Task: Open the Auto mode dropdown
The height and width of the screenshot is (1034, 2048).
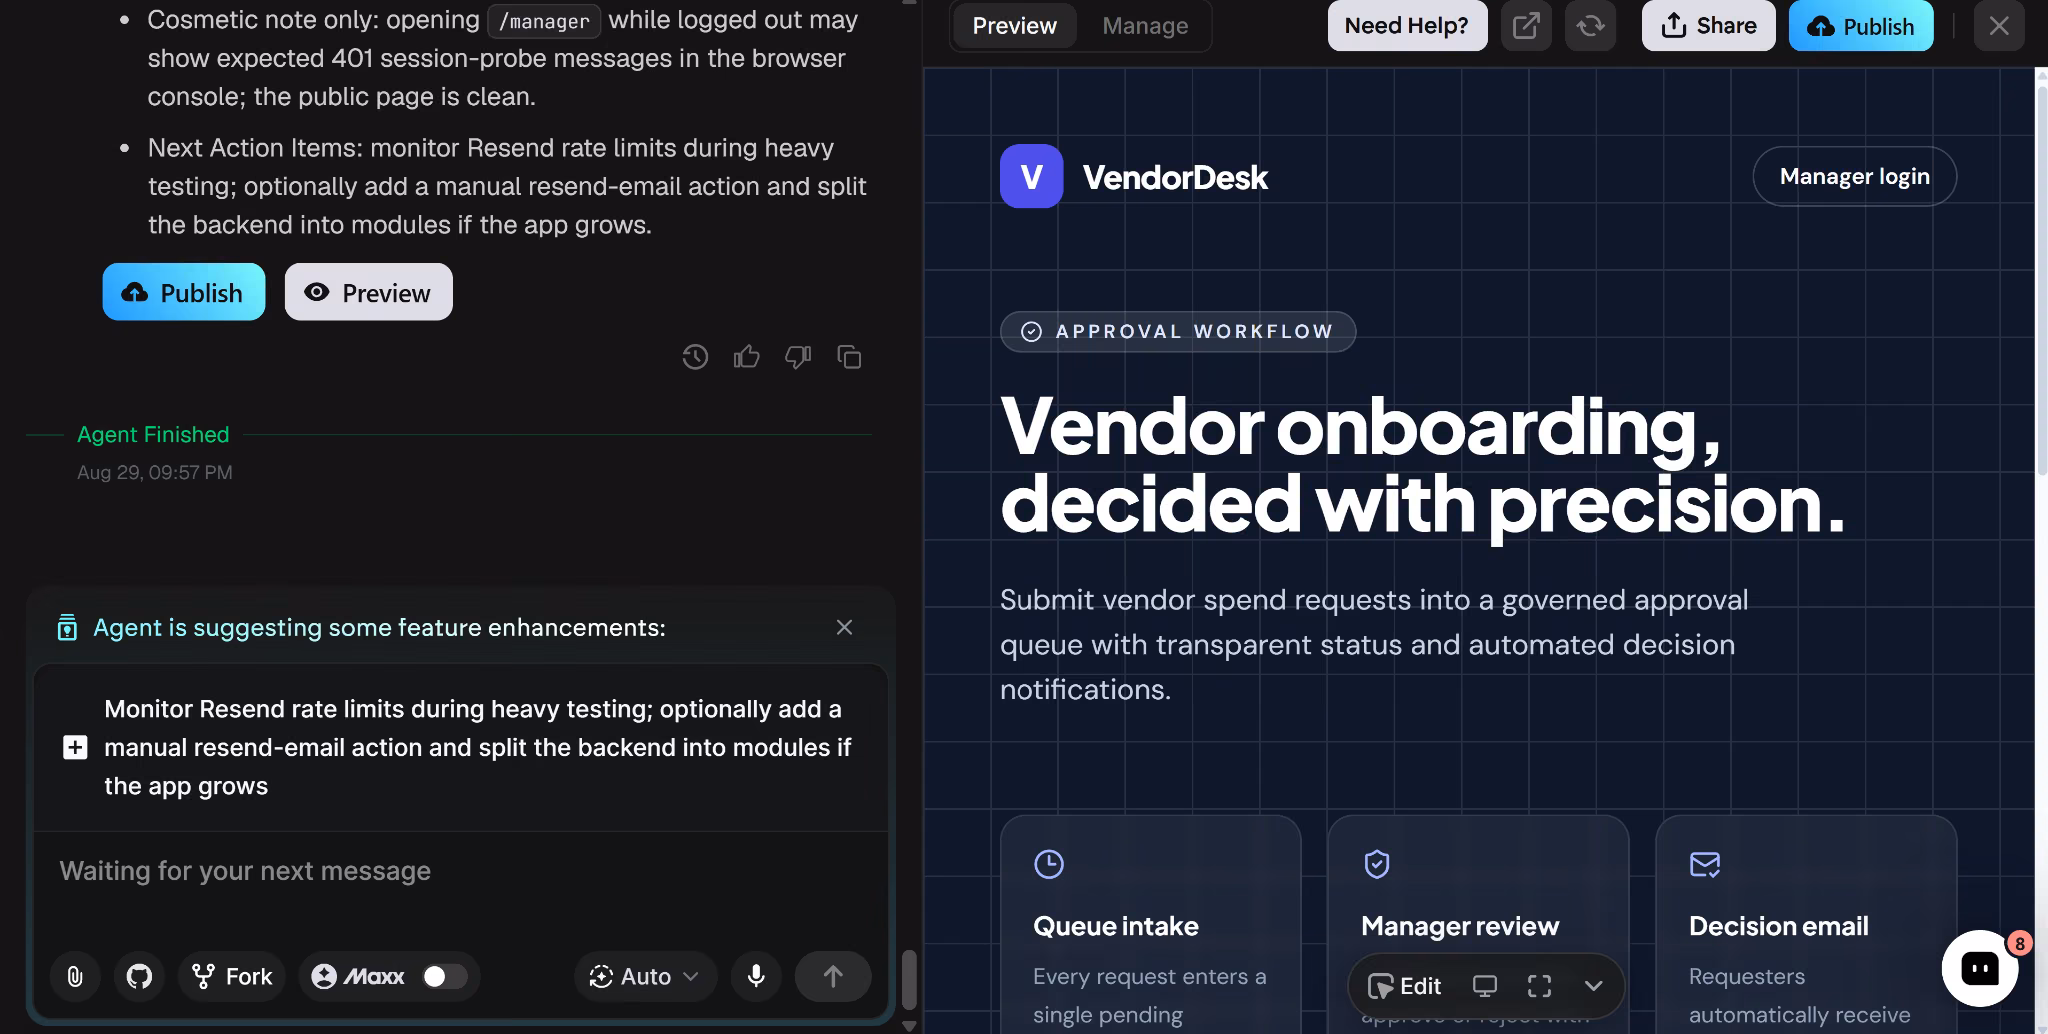Action: click(645, 976)
